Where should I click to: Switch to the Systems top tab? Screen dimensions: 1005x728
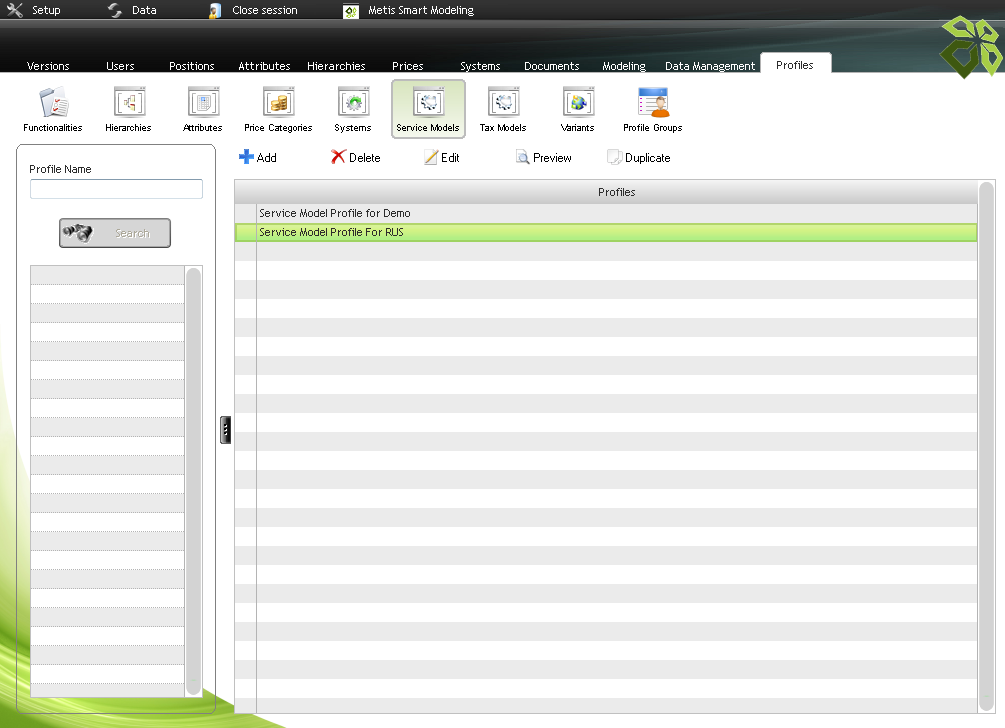(x=480, y=65)
